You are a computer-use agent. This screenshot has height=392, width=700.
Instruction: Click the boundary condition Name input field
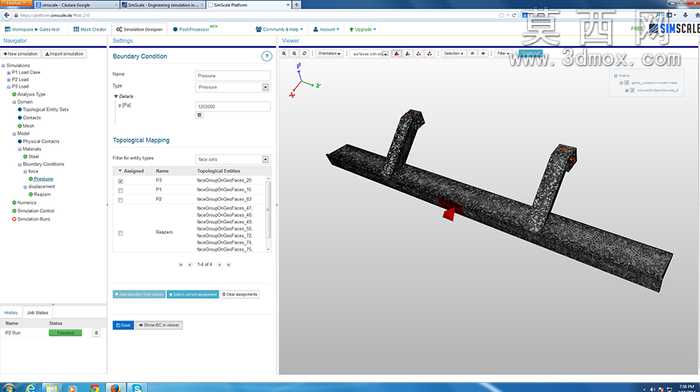(233, 75)
